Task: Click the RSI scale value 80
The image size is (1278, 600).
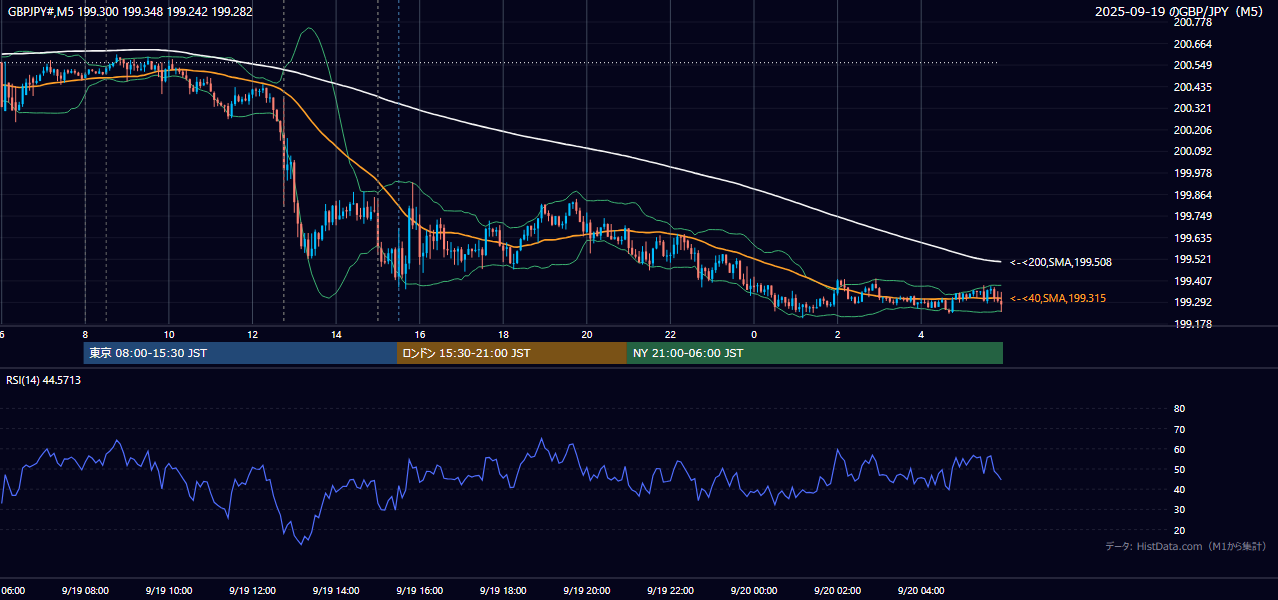Action: [x=1179, y=409]
